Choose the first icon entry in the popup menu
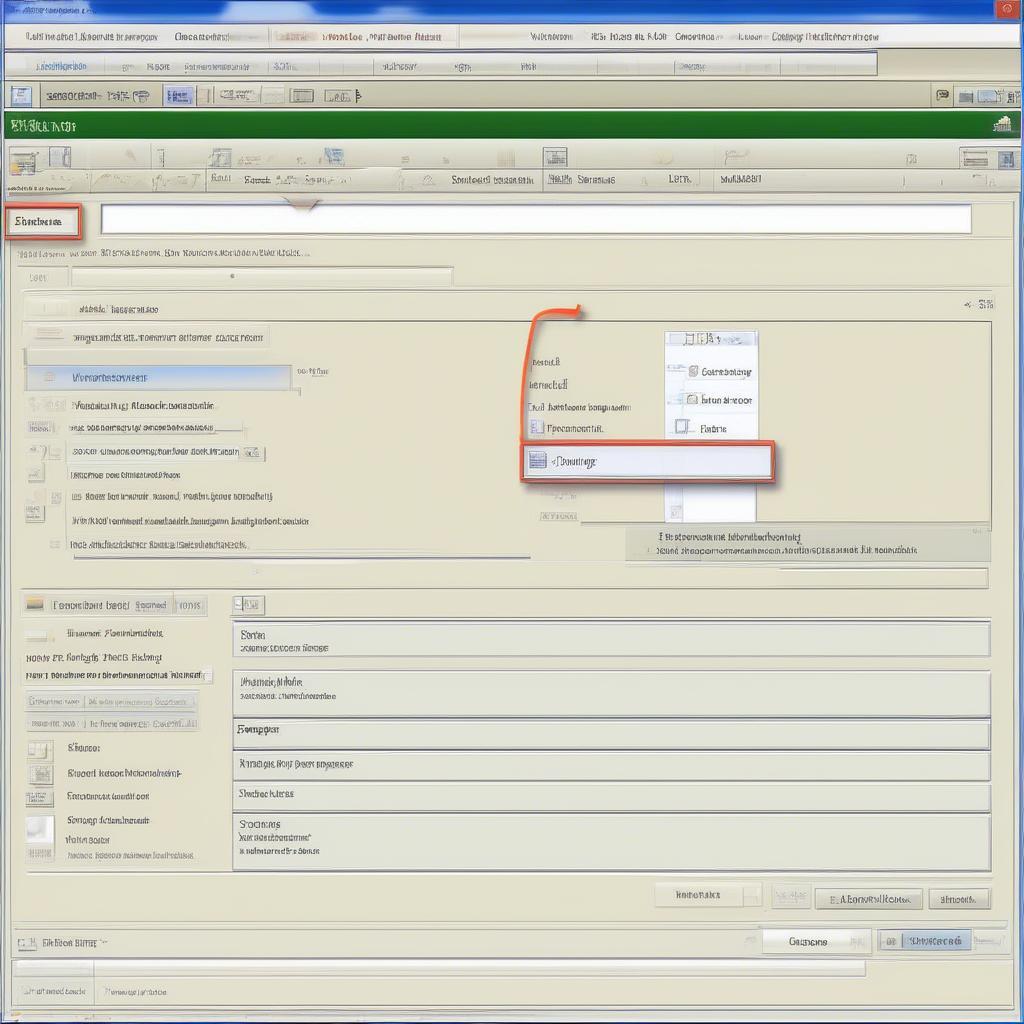 tap(718, 372)
